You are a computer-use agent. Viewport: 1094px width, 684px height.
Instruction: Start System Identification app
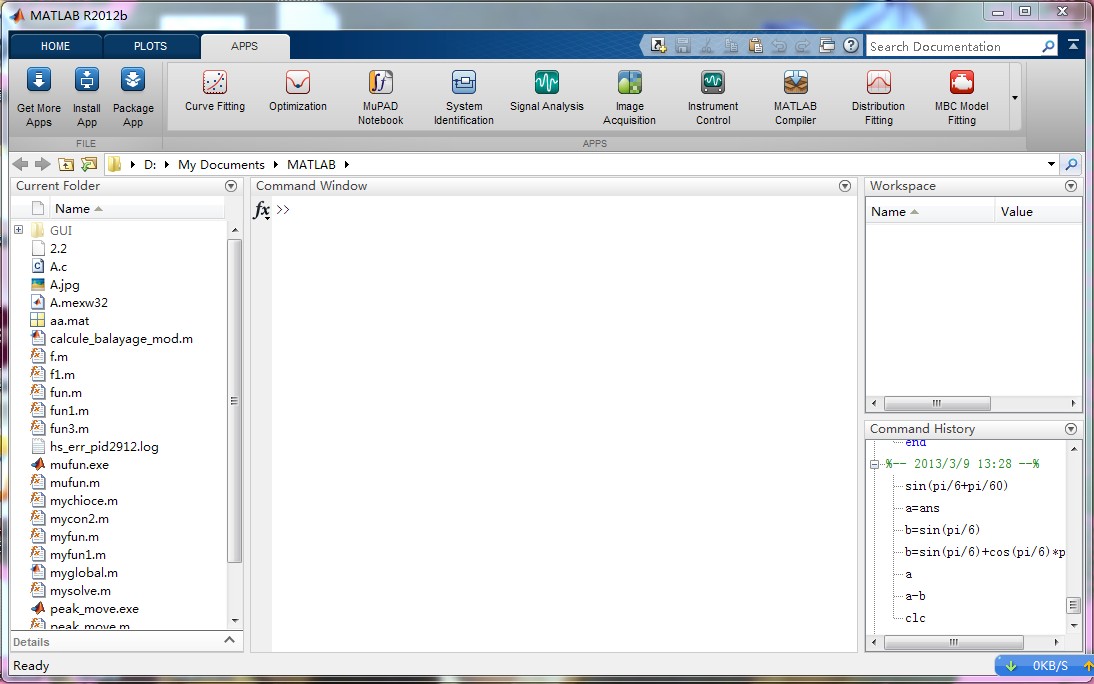click(x=464, y=97)
